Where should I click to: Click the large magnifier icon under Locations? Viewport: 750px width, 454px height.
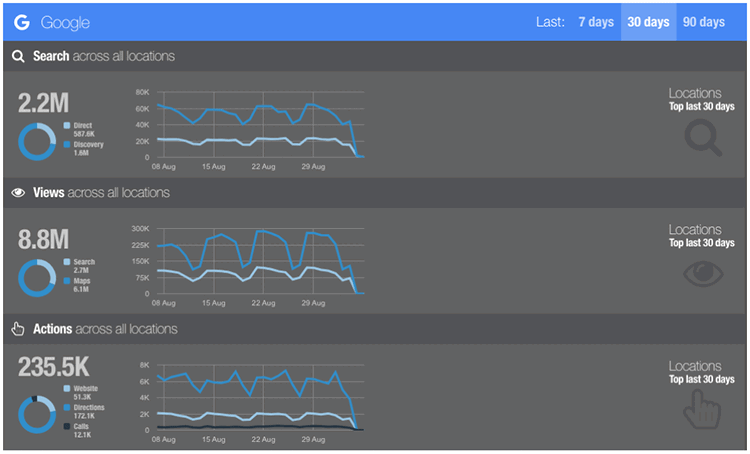(x=703, y=138)
